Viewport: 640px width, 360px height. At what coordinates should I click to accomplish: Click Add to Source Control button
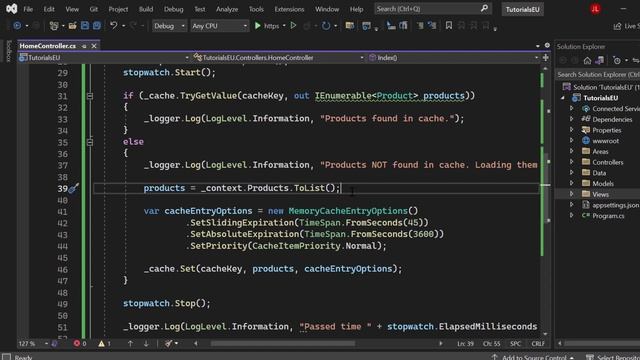coord(533,357)
